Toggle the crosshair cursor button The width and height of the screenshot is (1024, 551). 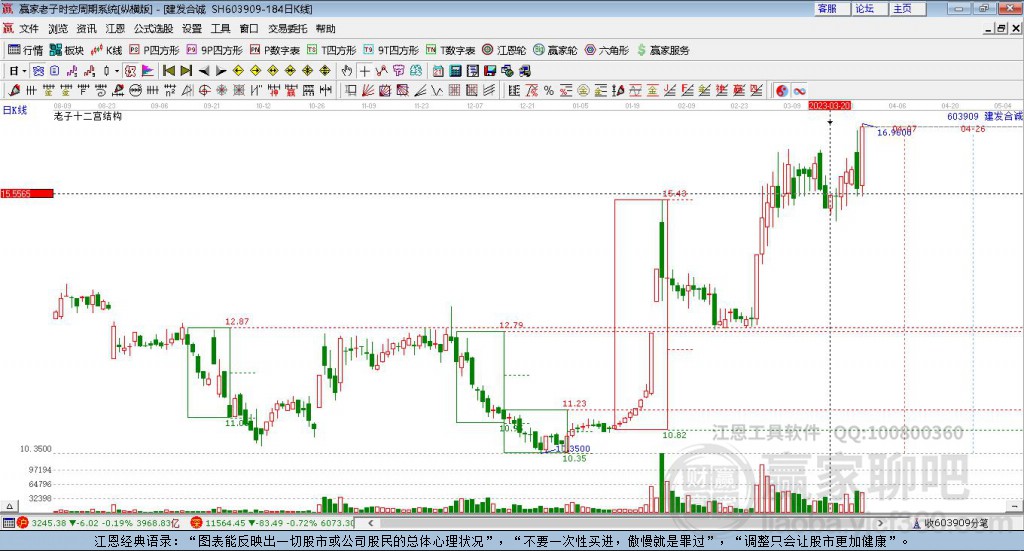(x=364, y=71)
